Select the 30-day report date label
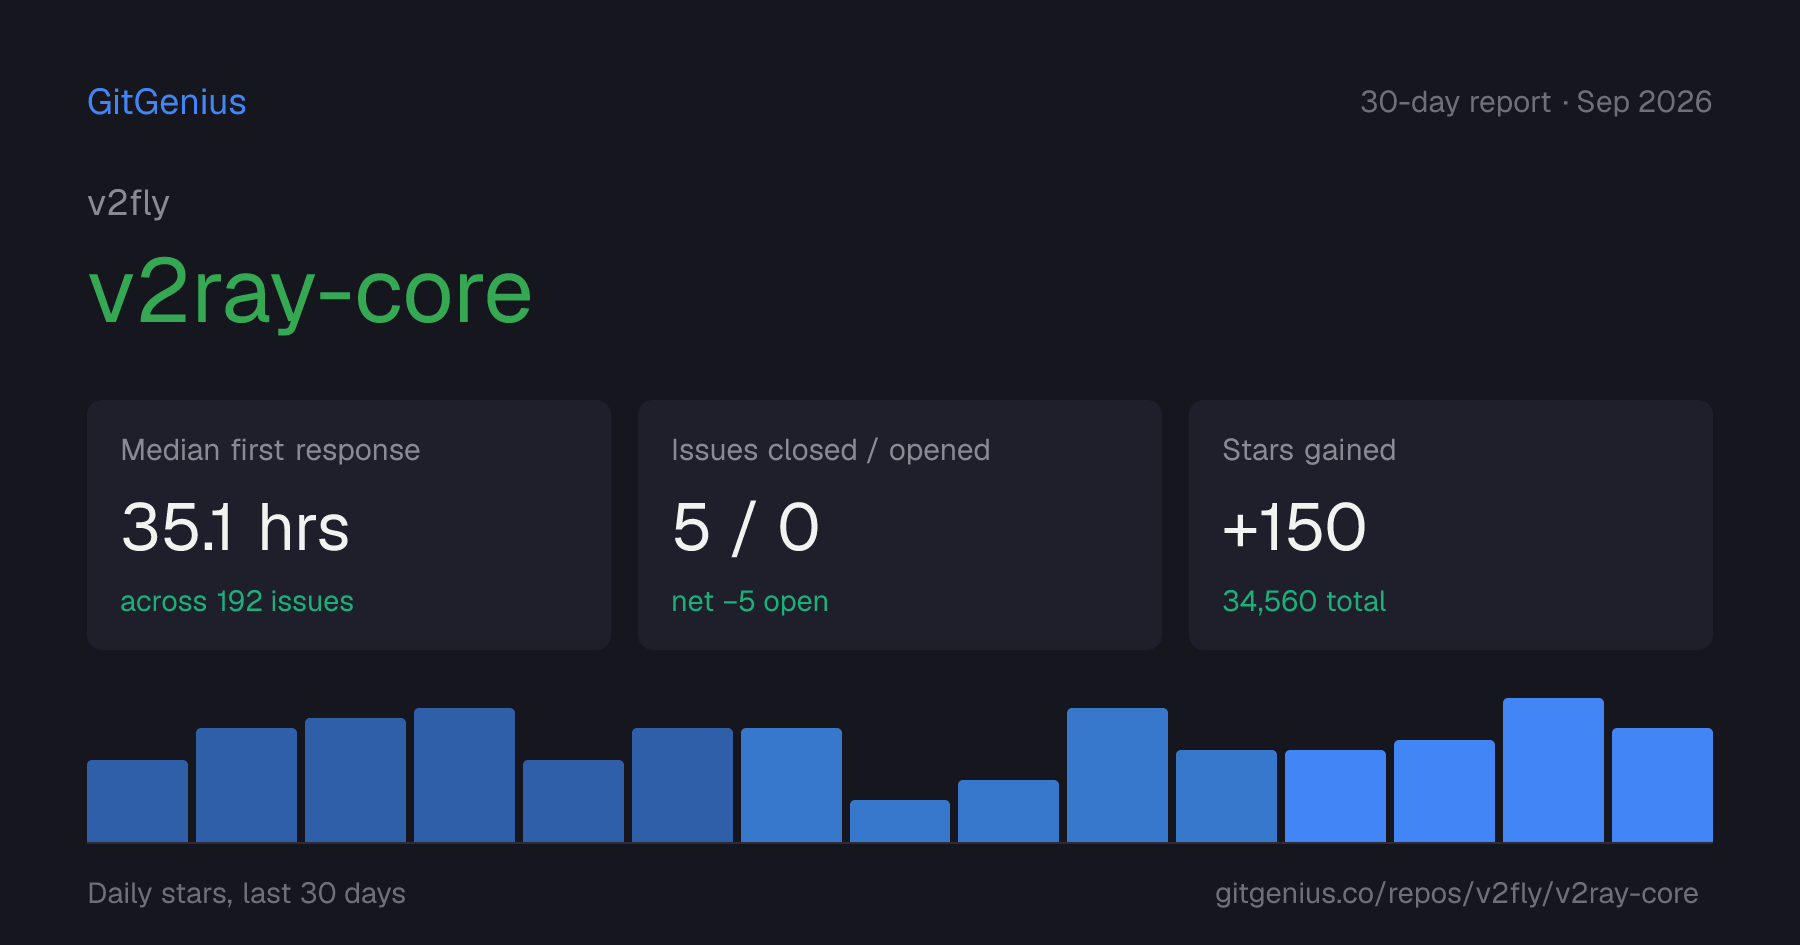The image size is (1800, 945). click(x=1536, y=102)
